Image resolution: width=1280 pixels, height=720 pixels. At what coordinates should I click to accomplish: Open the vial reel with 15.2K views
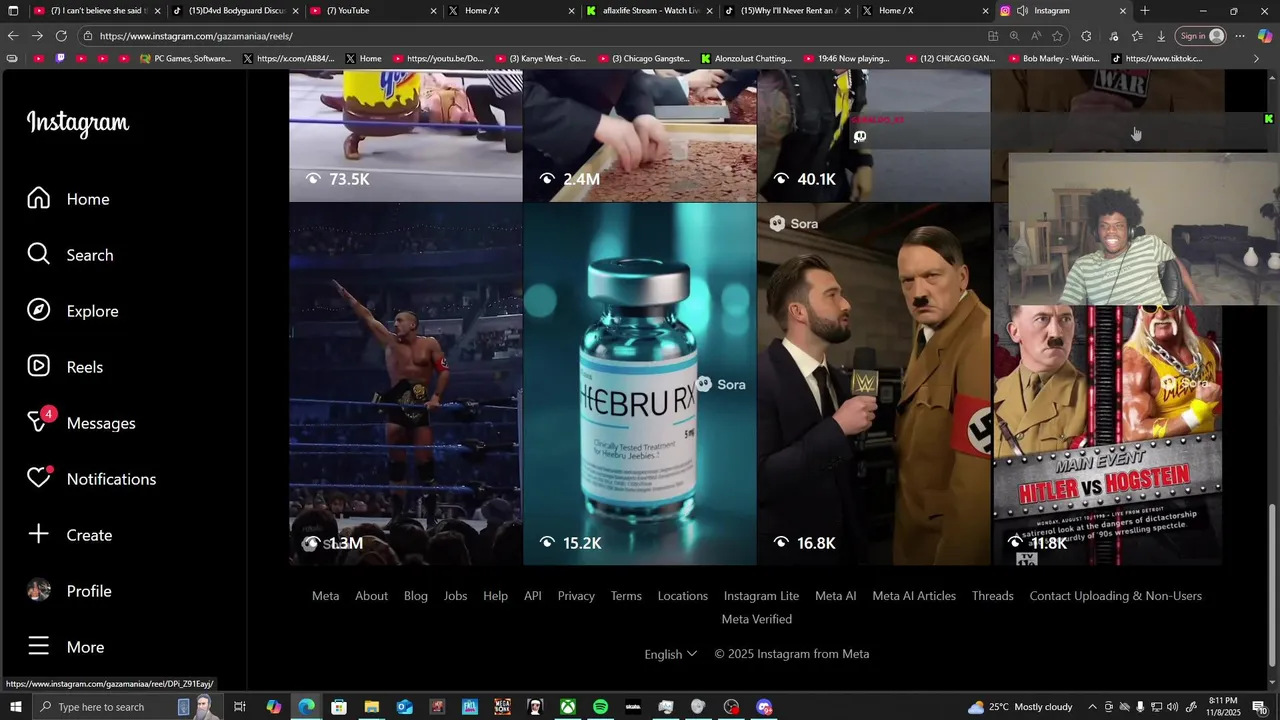[640, 384]
